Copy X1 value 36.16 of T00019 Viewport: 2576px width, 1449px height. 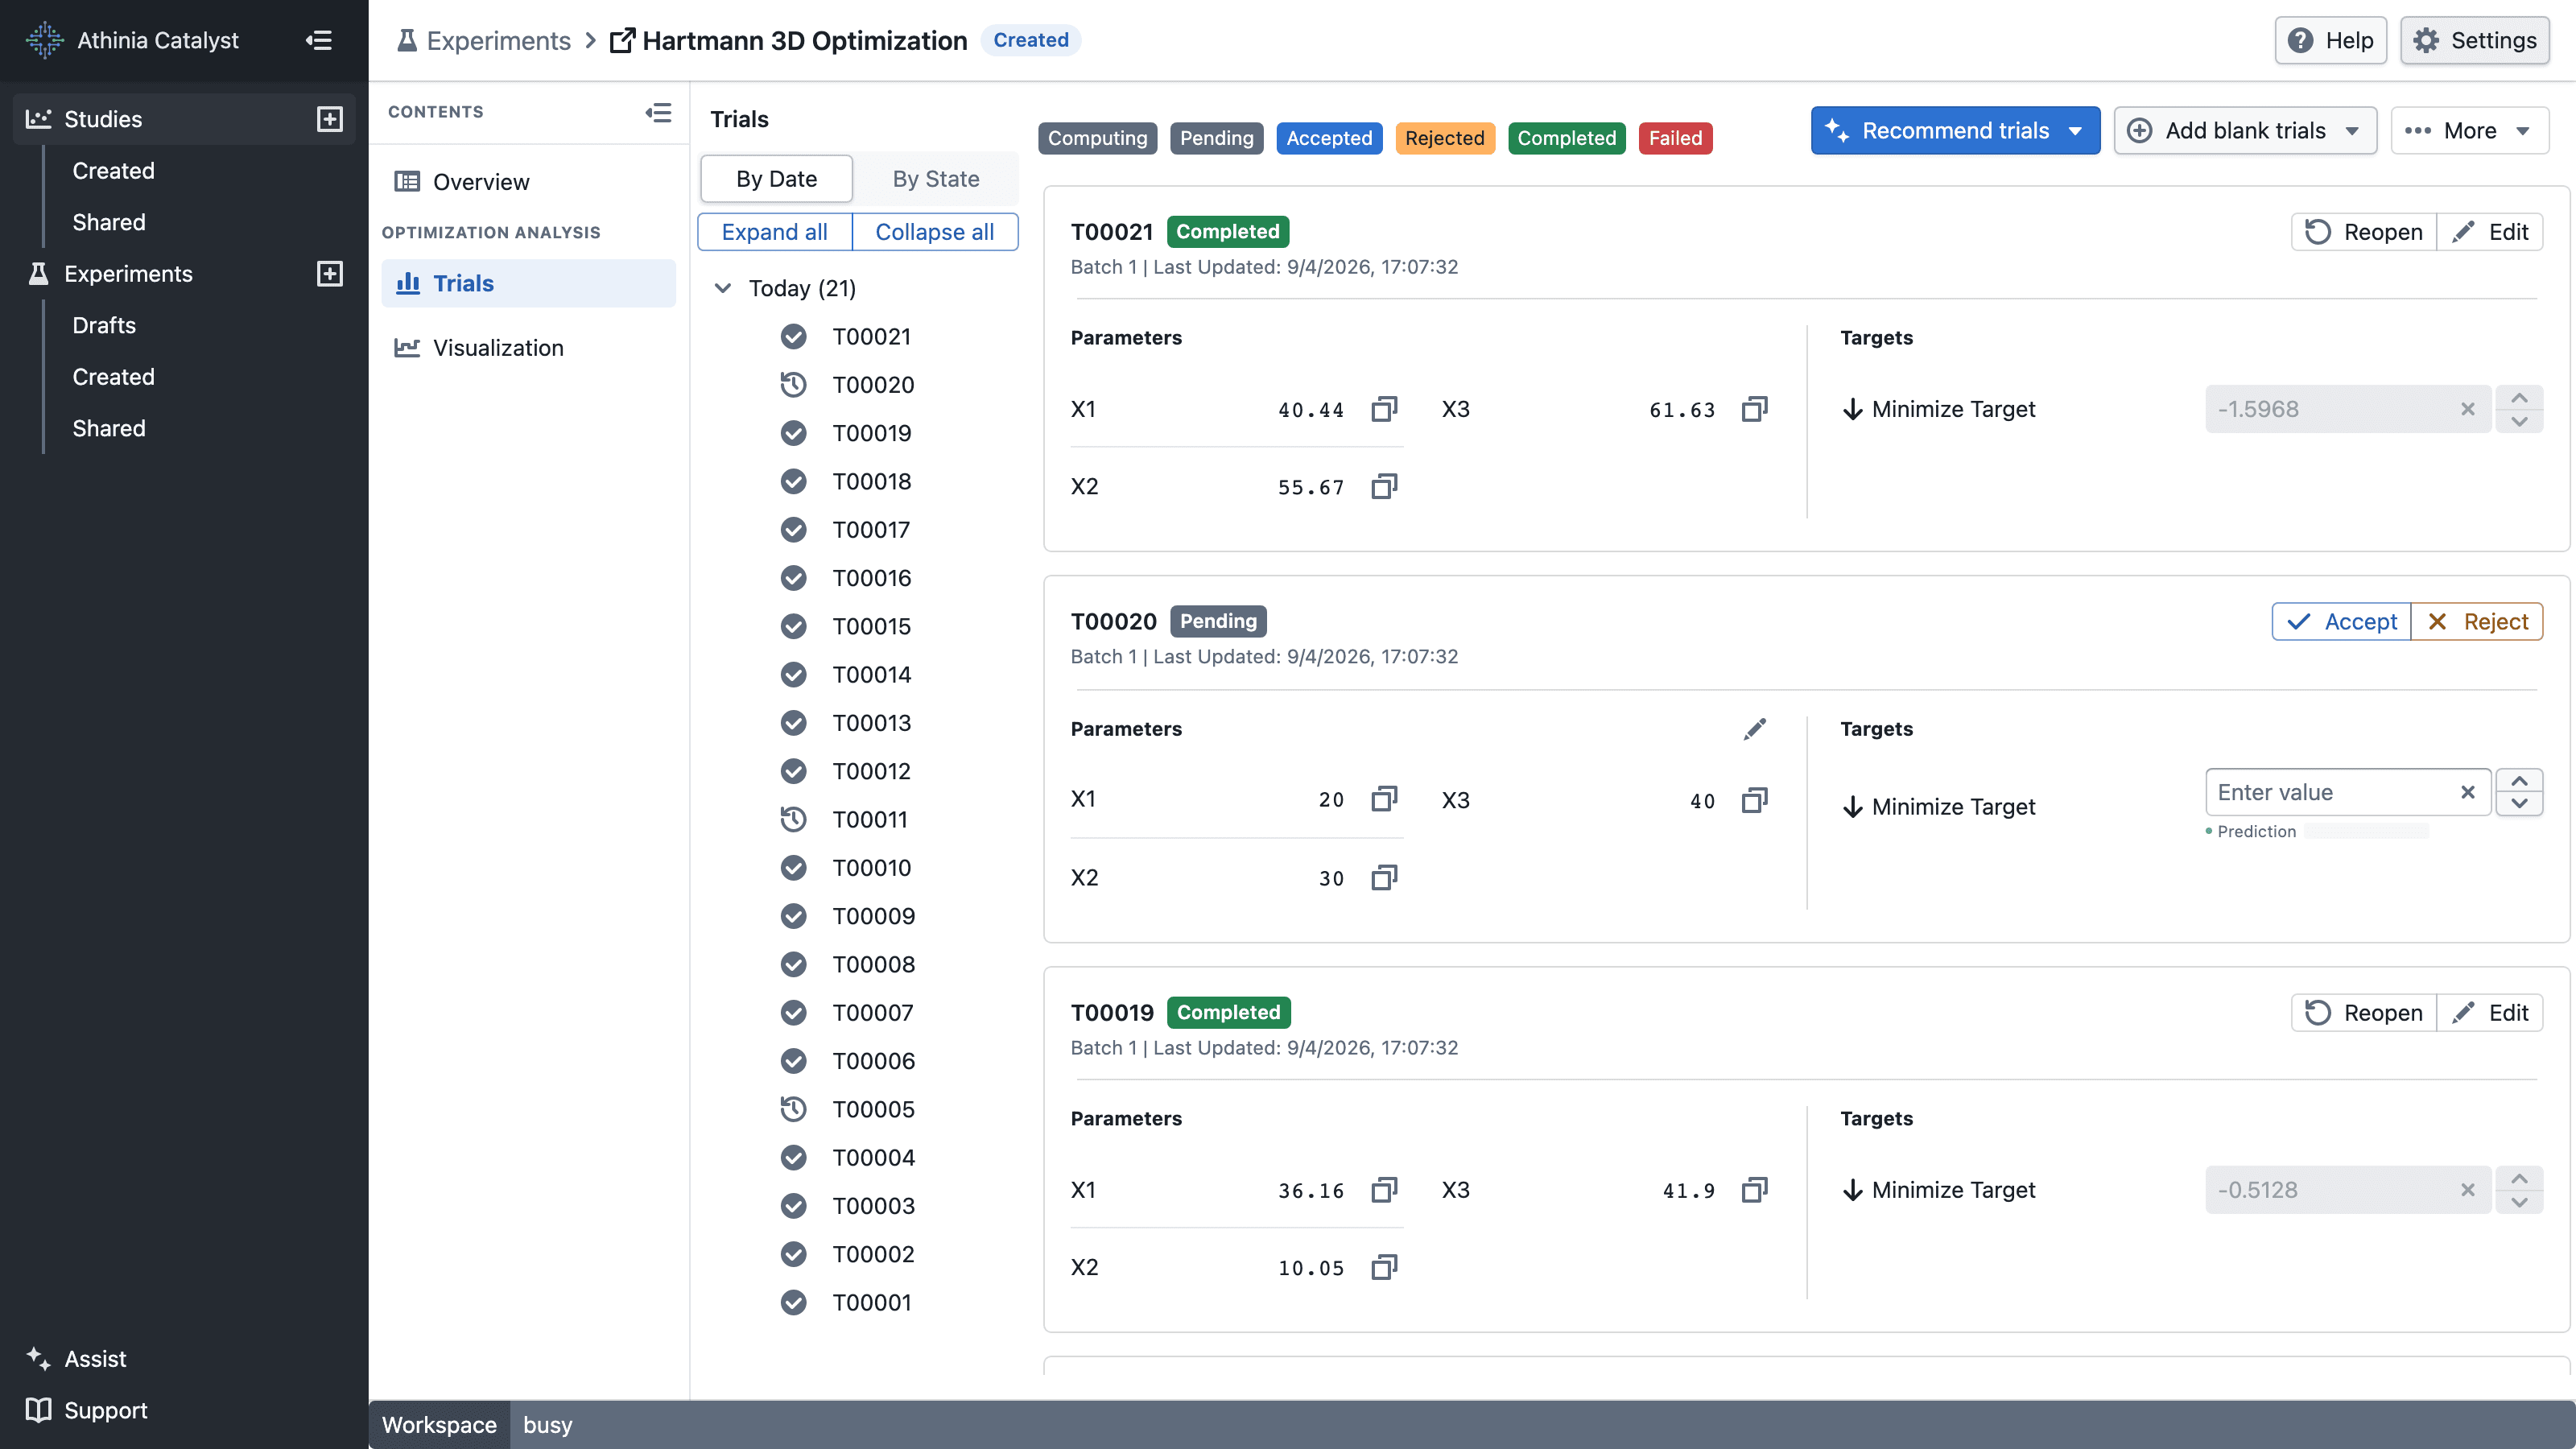coord(1384,1190)
